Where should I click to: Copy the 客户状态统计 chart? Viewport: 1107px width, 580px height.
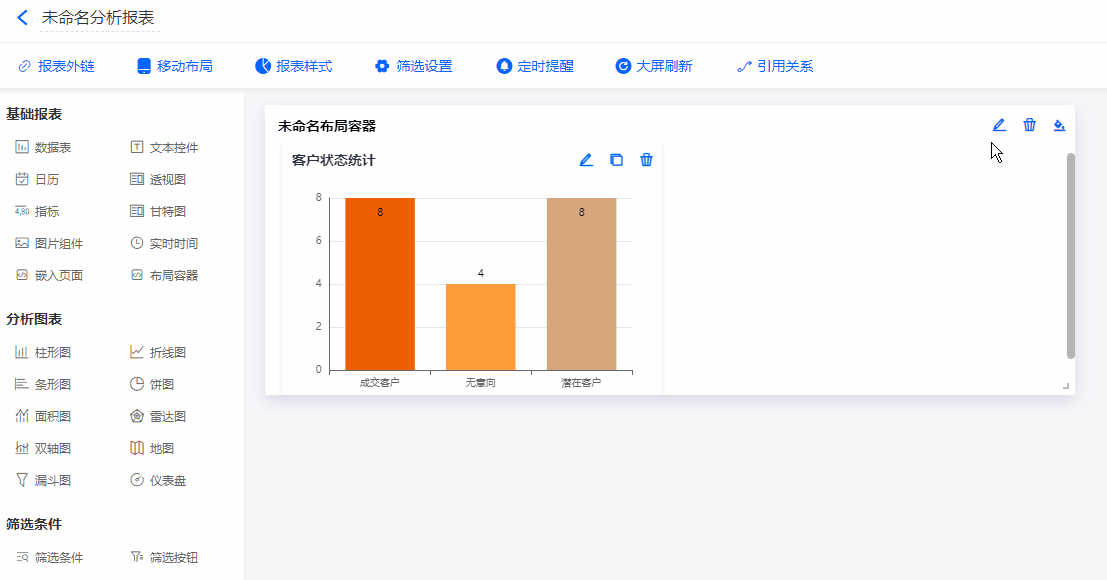pos(616,160)
